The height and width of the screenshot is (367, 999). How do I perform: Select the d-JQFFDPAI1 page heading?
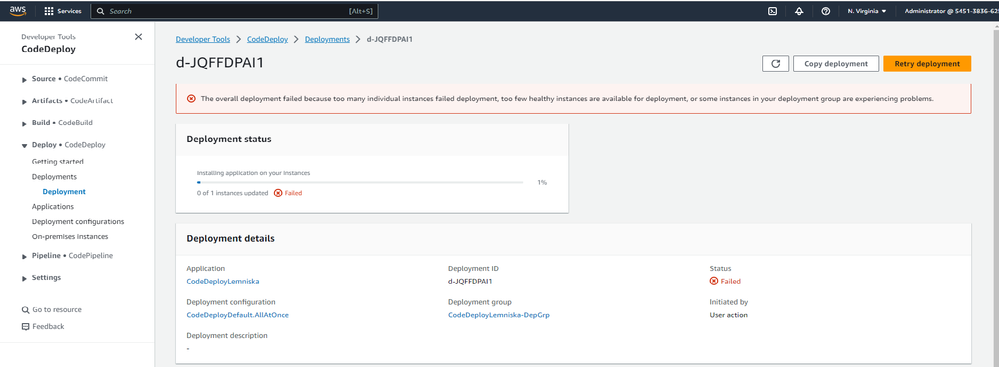(220, 62)
